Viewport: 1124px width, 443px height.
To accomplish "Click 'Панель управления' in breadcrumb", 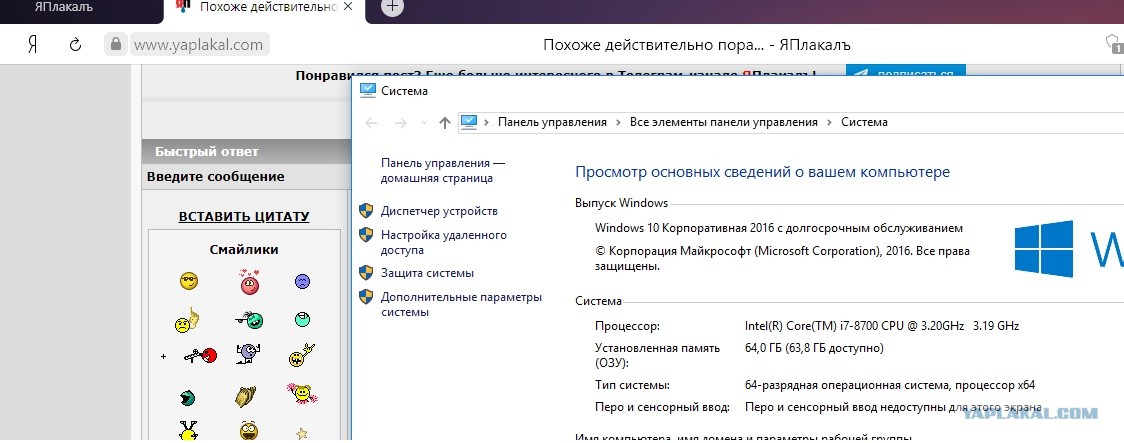I will (x=552, y=122).
